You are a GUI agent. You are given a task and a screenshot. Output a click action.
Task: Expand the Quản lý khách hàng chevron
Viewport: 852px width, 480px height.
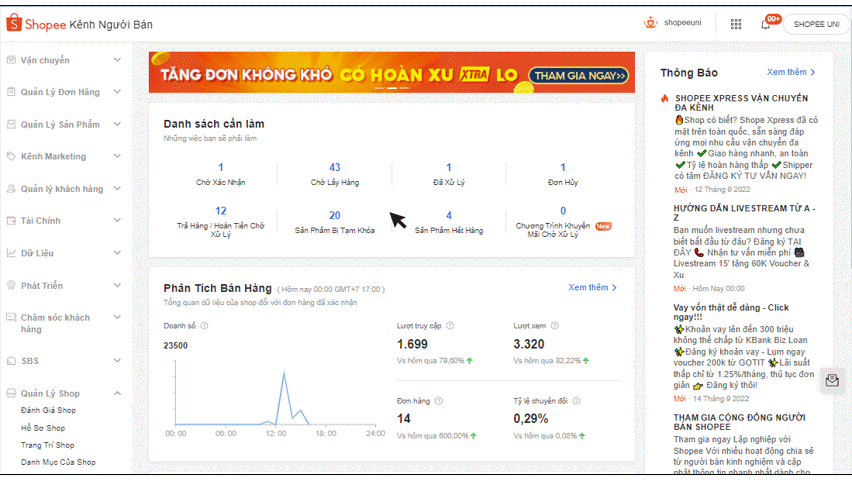click(x=117, y=189)
